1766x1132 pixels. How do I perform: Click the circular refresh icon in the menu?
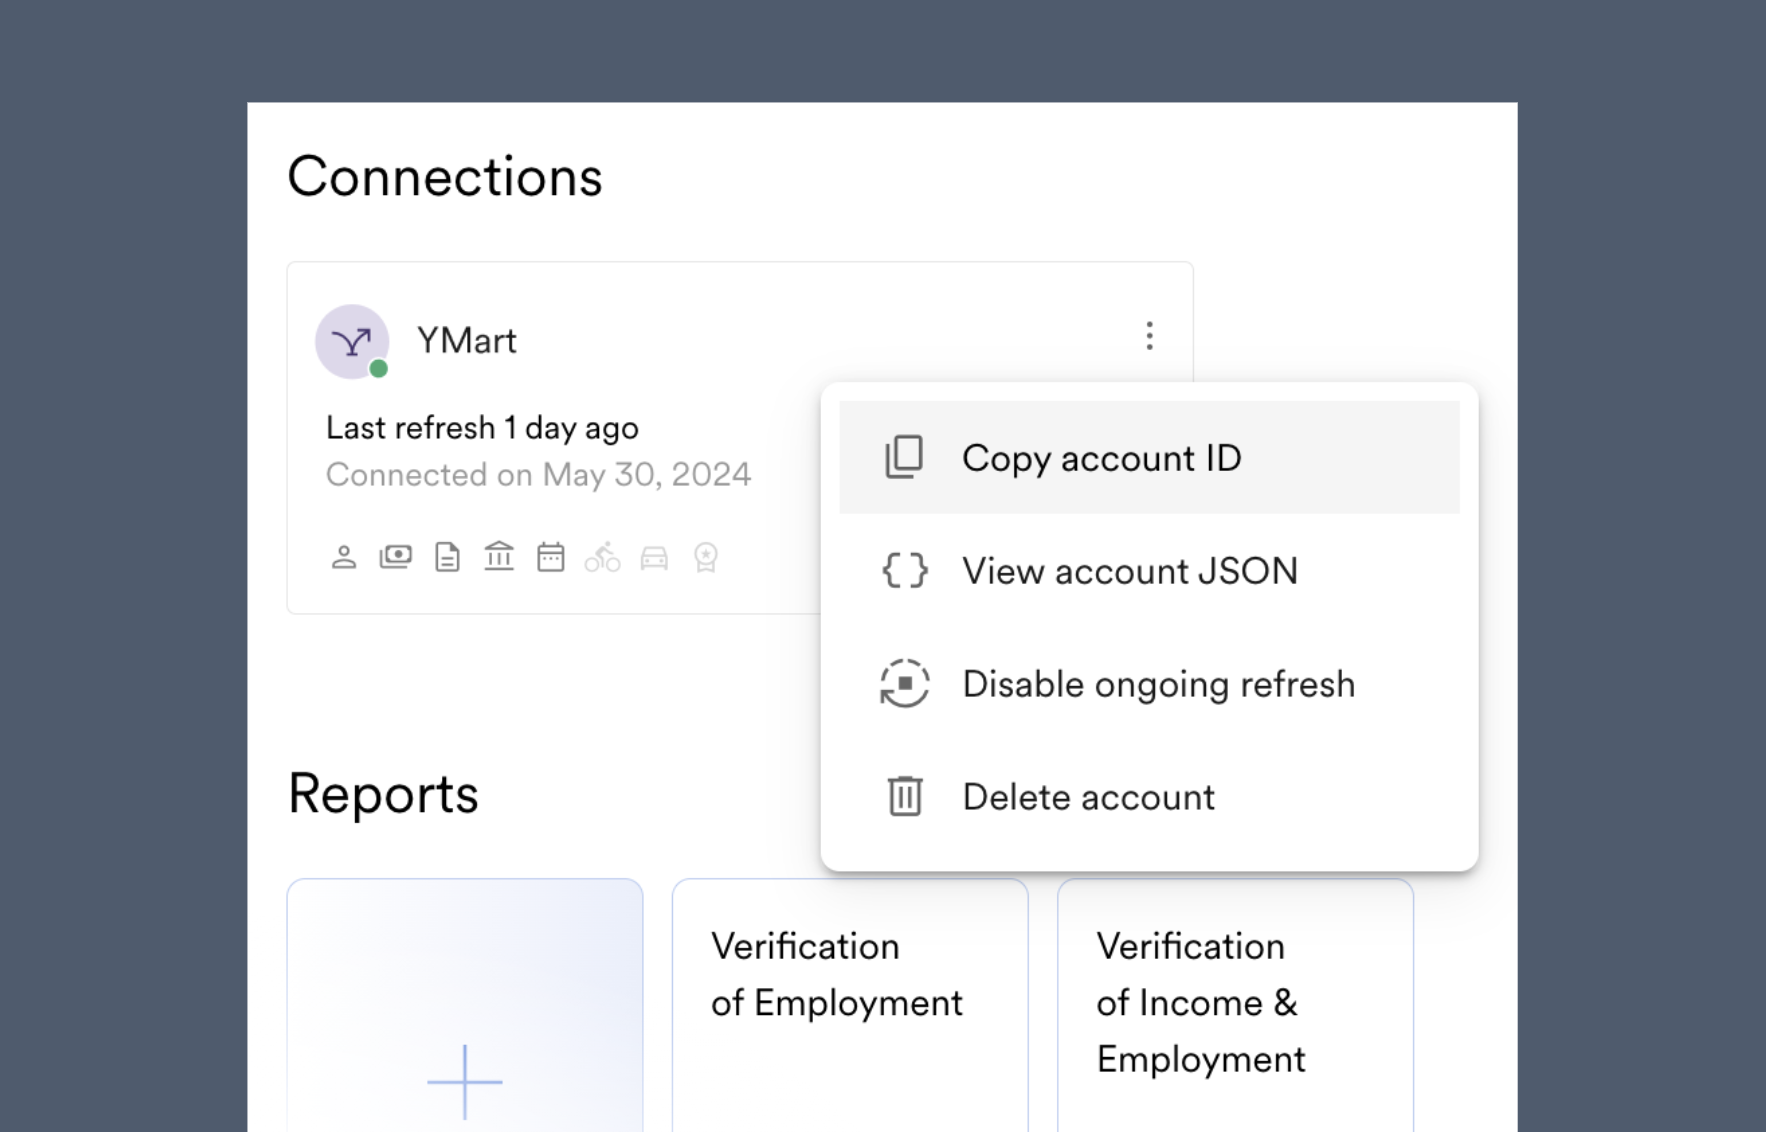click(903, 684)
